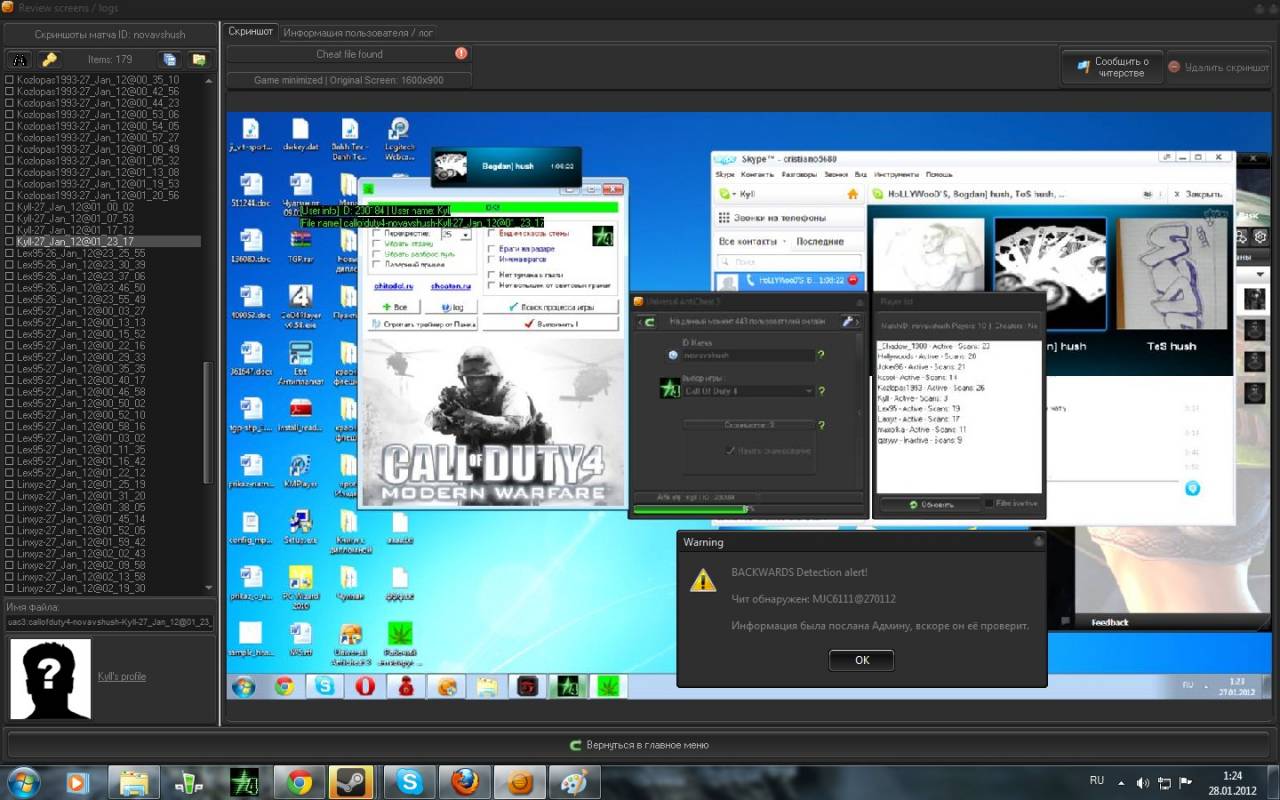Open the Windows Start menu

(24, 782)
